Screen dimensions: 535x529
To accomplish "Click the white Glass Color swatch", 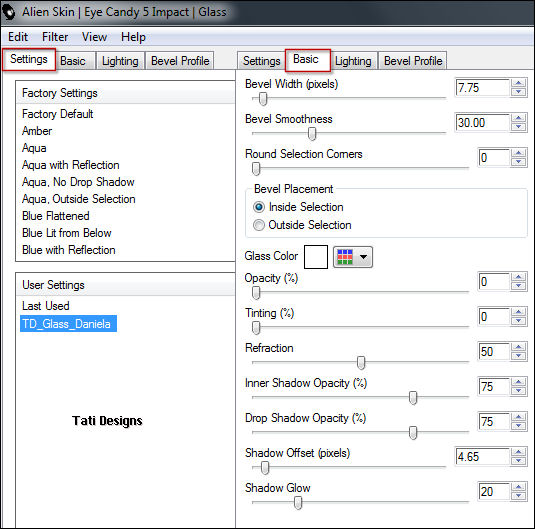I will point(316,257).
